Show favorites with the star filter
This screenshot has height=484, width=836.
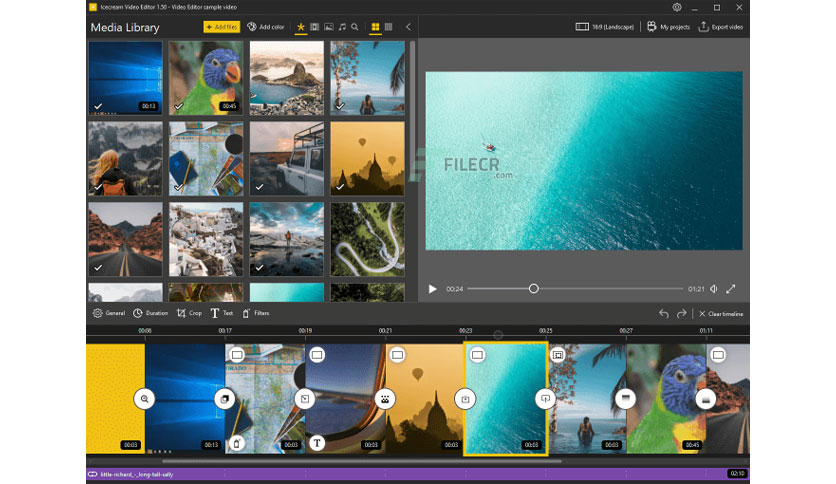(301, 27)
